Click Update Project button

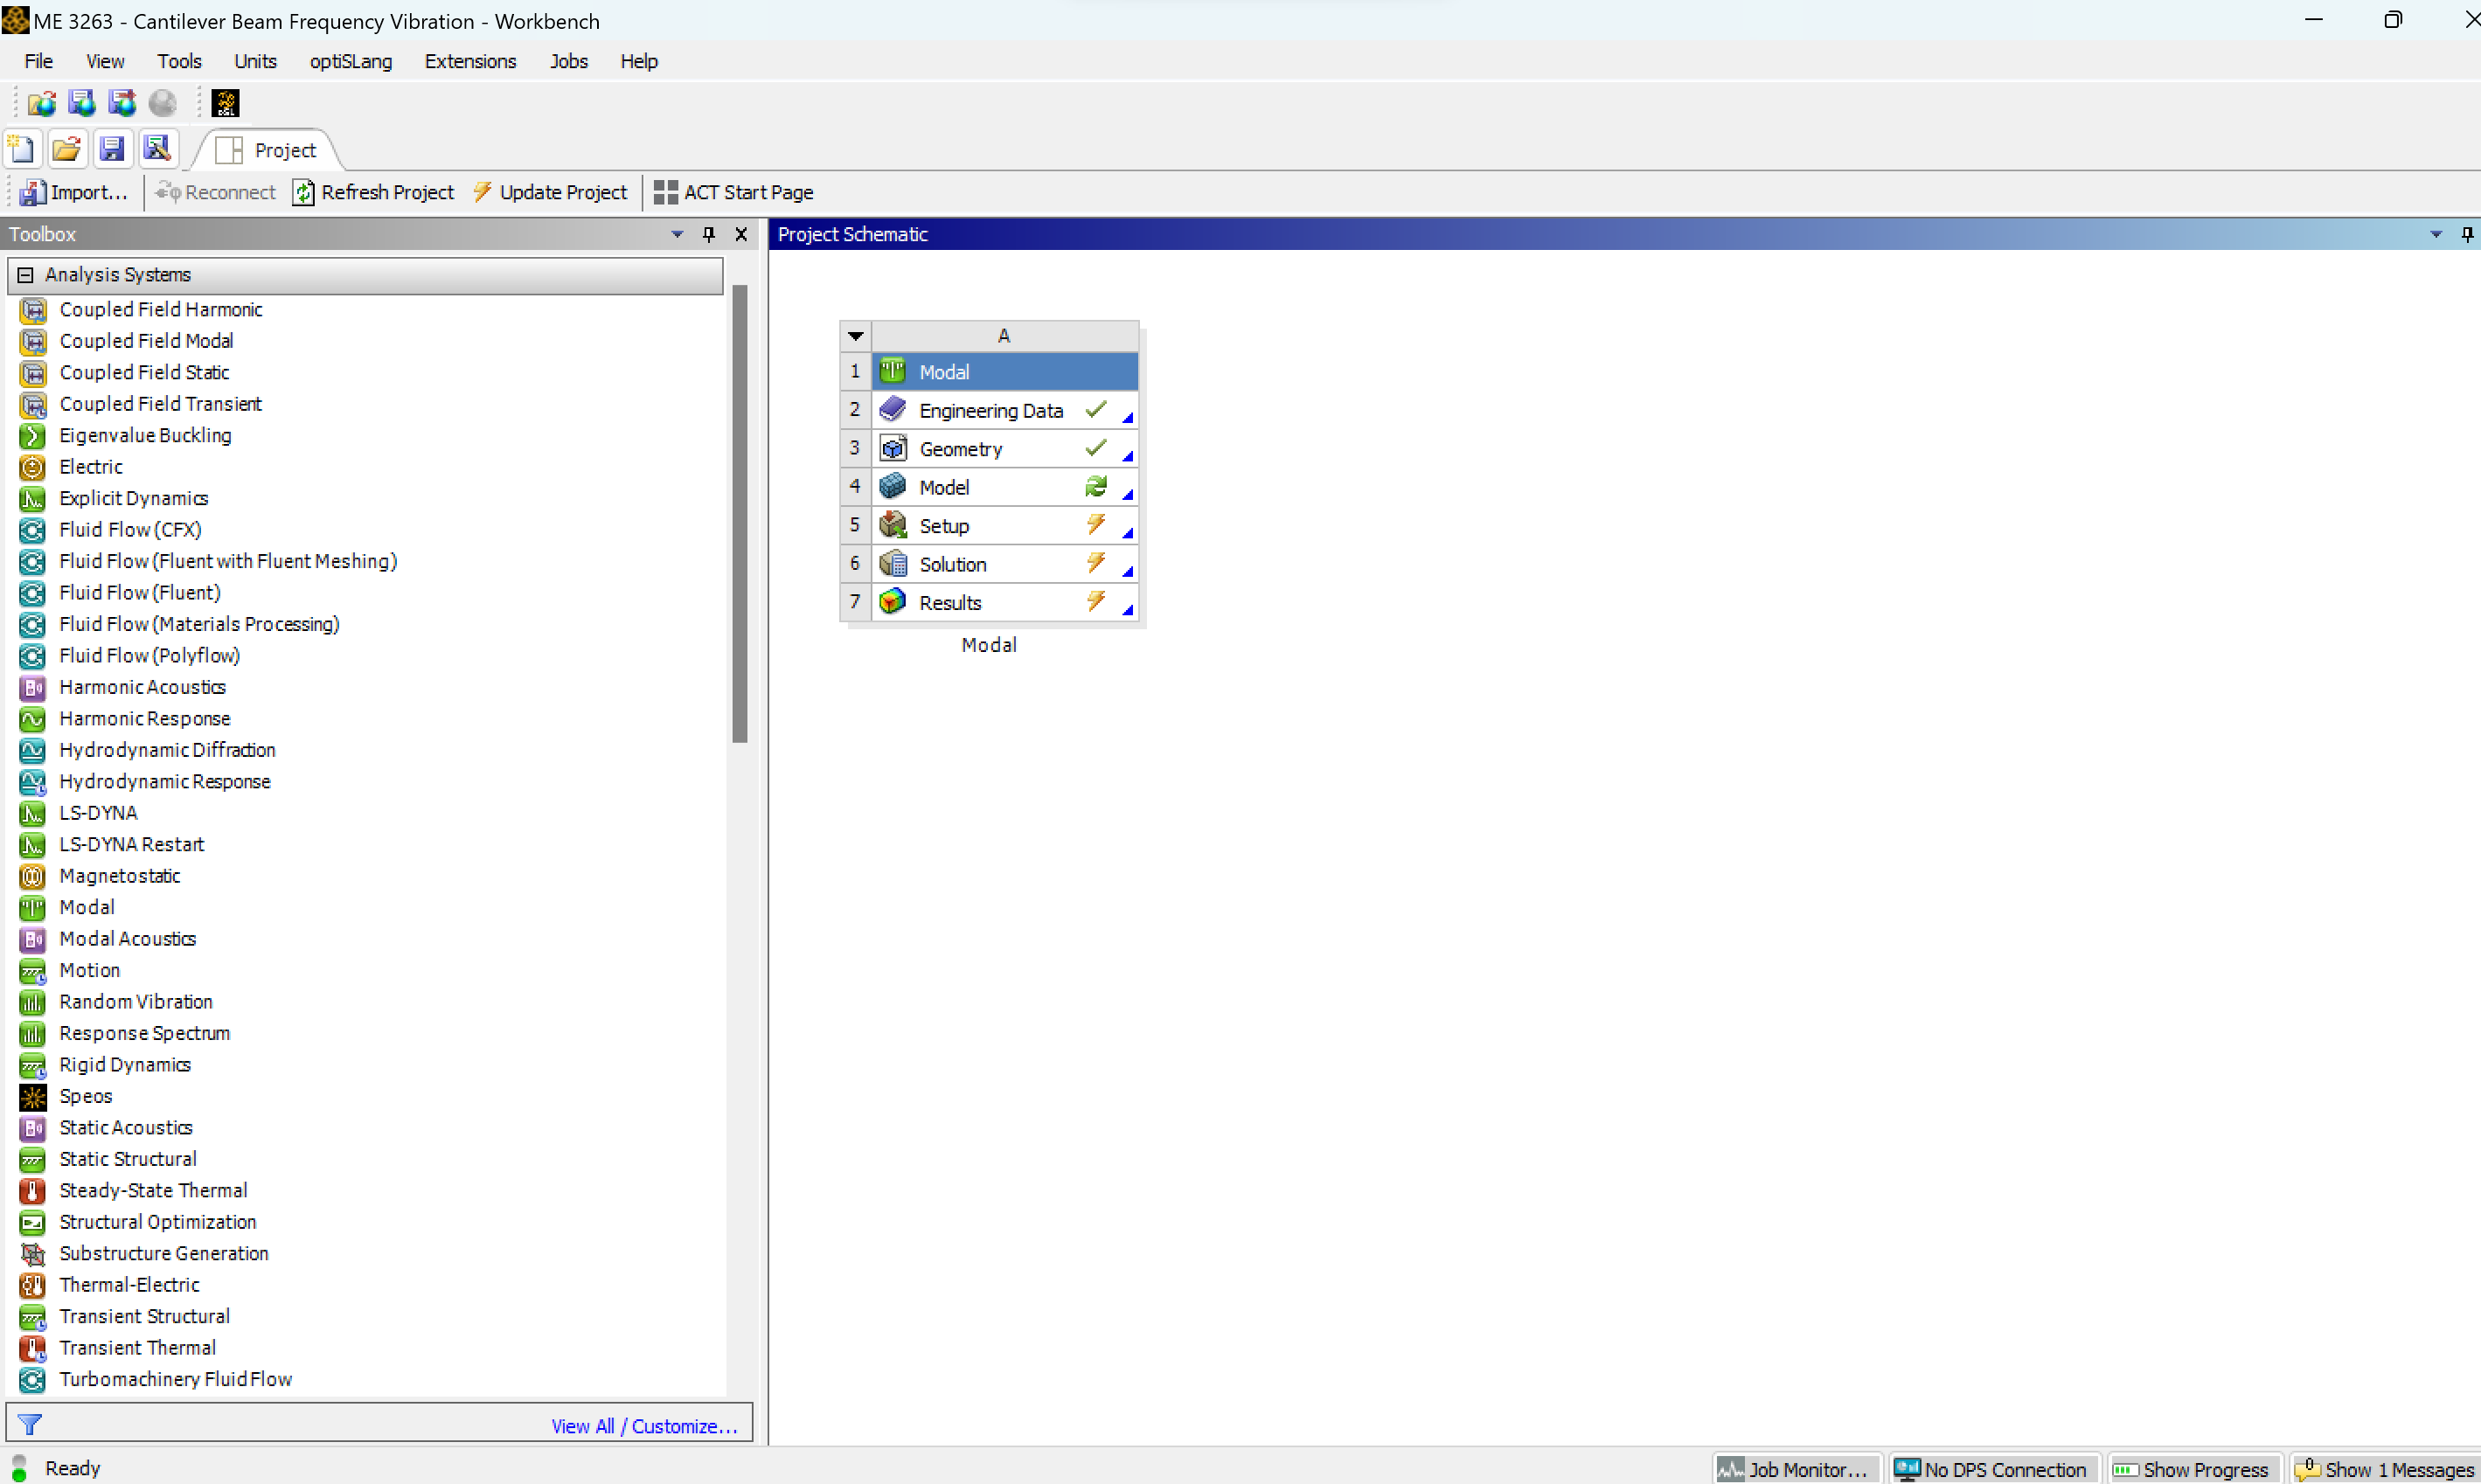(550, 192)
